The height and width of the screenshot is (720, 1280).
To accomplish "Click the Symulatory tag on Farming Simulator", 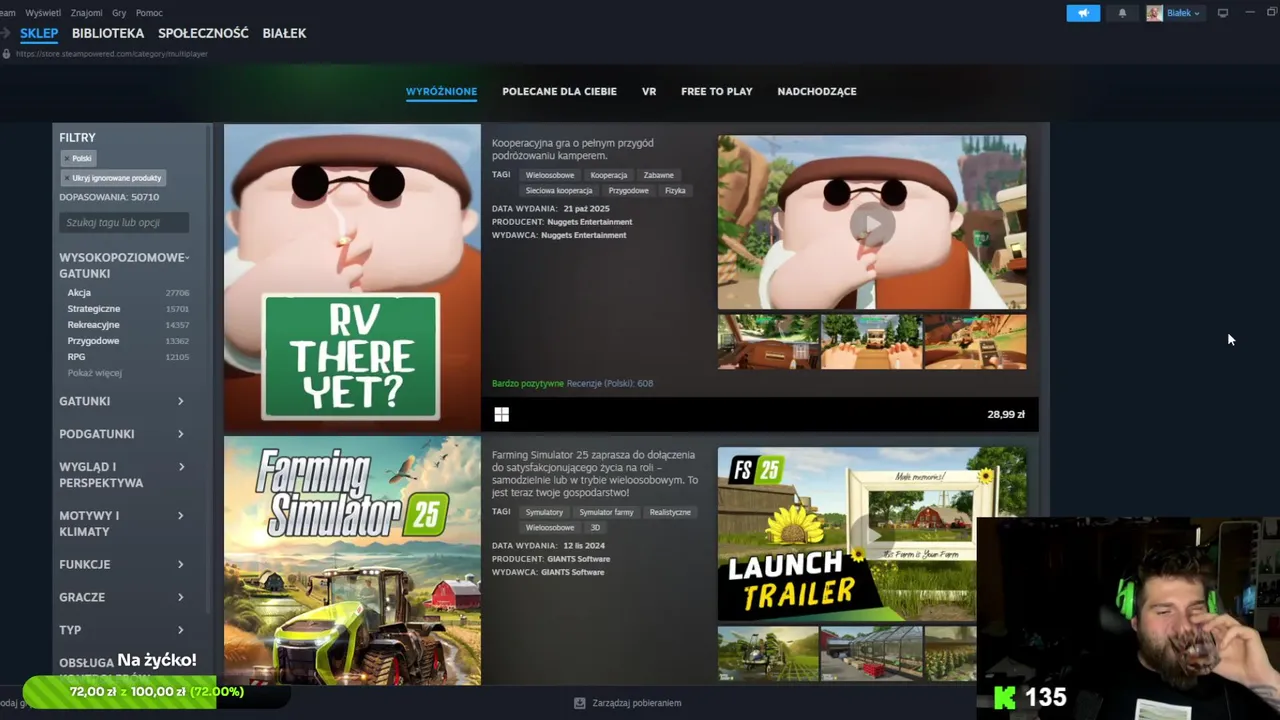I will tap(544, 512).
